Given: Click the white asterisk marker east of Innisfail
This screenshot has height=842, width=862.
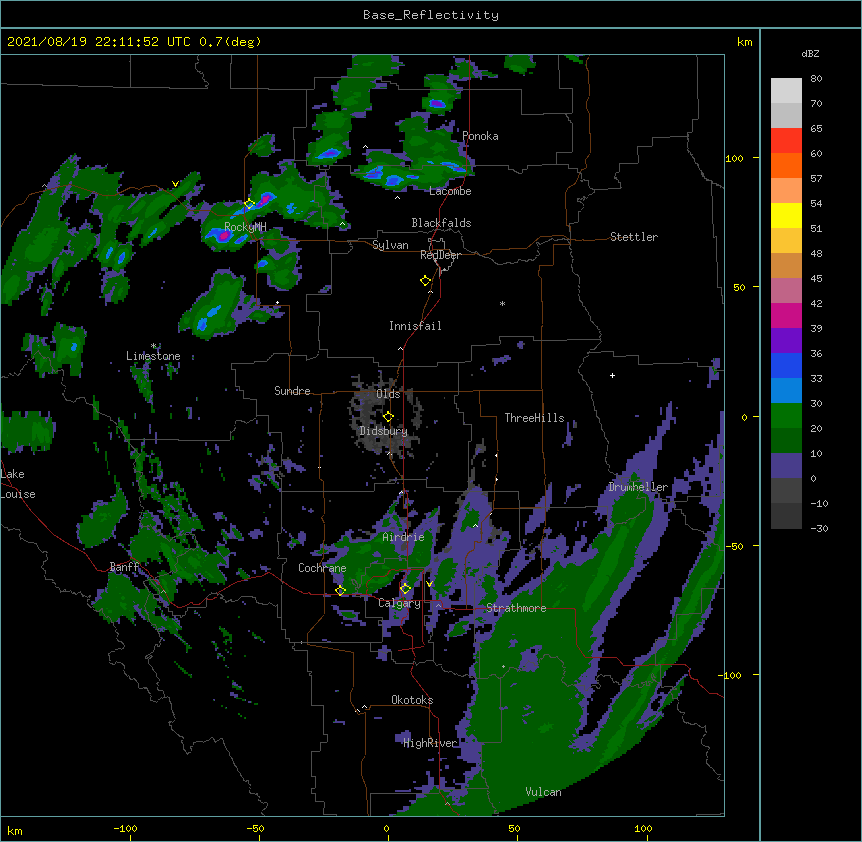Looking at the screenshot, I should pos(502,303).
